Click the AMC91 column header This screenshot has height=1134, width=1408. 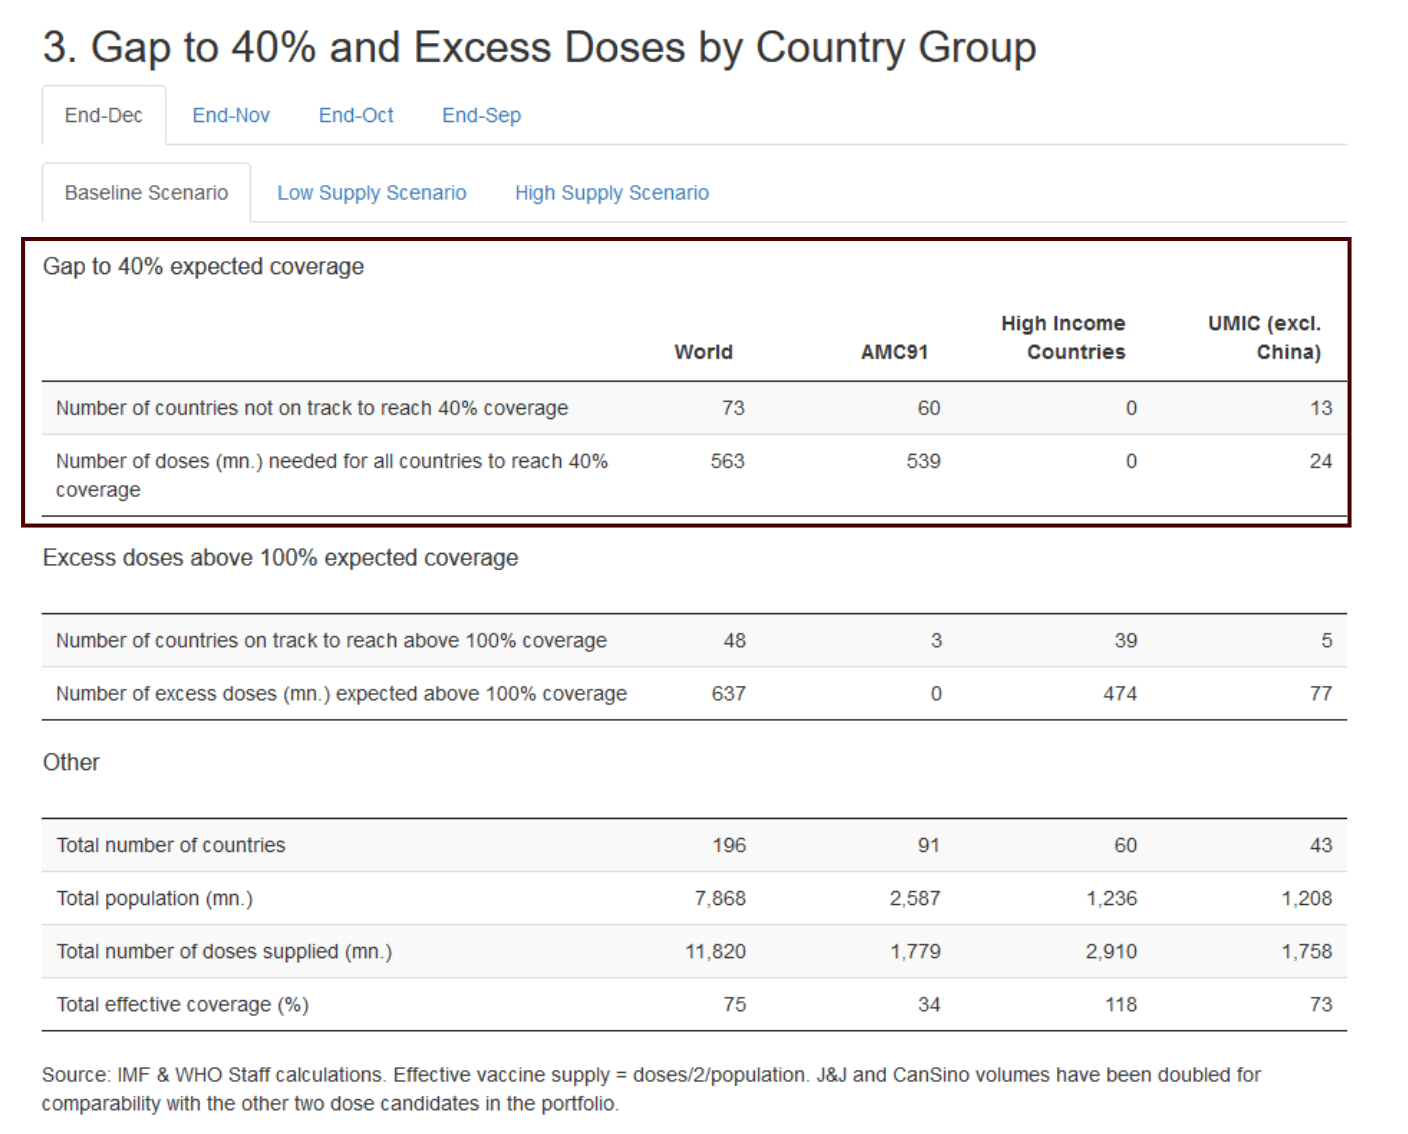tap(894, 352)
